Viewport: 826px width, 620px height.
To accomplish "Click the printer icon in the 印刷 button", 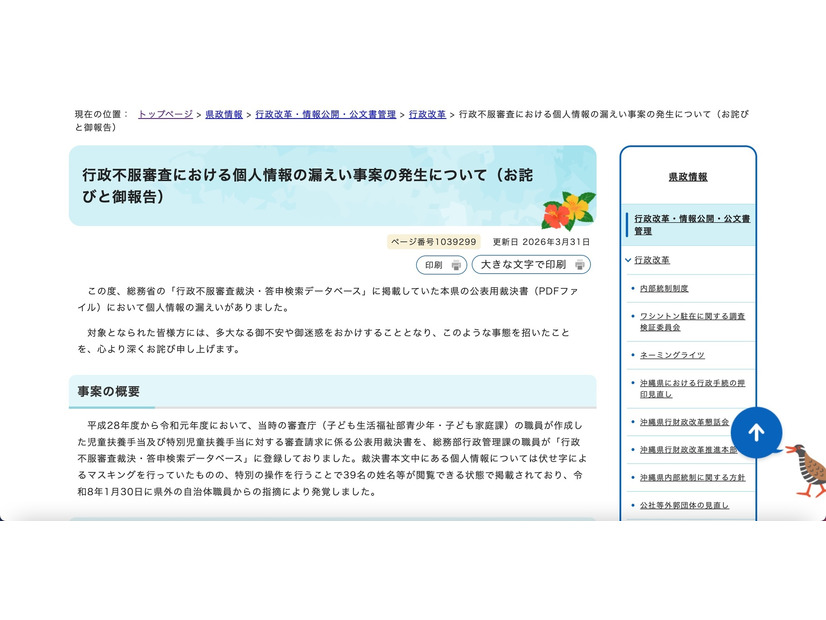I will [456, 266].
